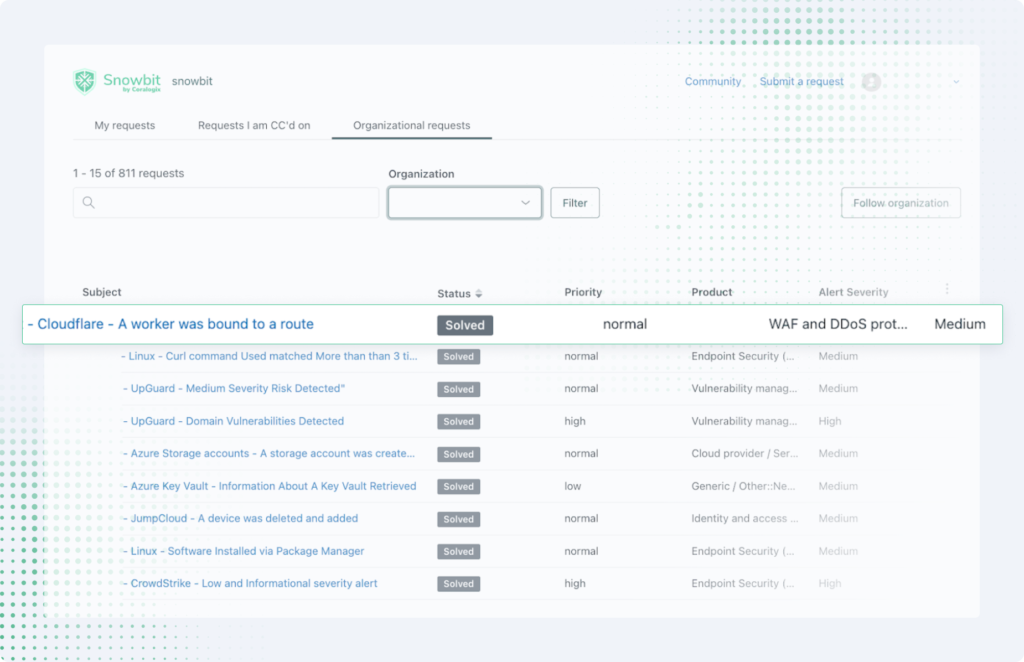The width and height of the screenshot is (1024, 662).
Task: Open JumpCloud device deleted and added request
Action: pyautogui.click(x=241, y=518)
